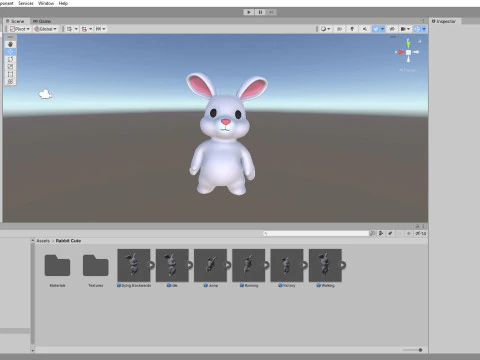
Task: Click the Pause button
Action: coord(260,12)
